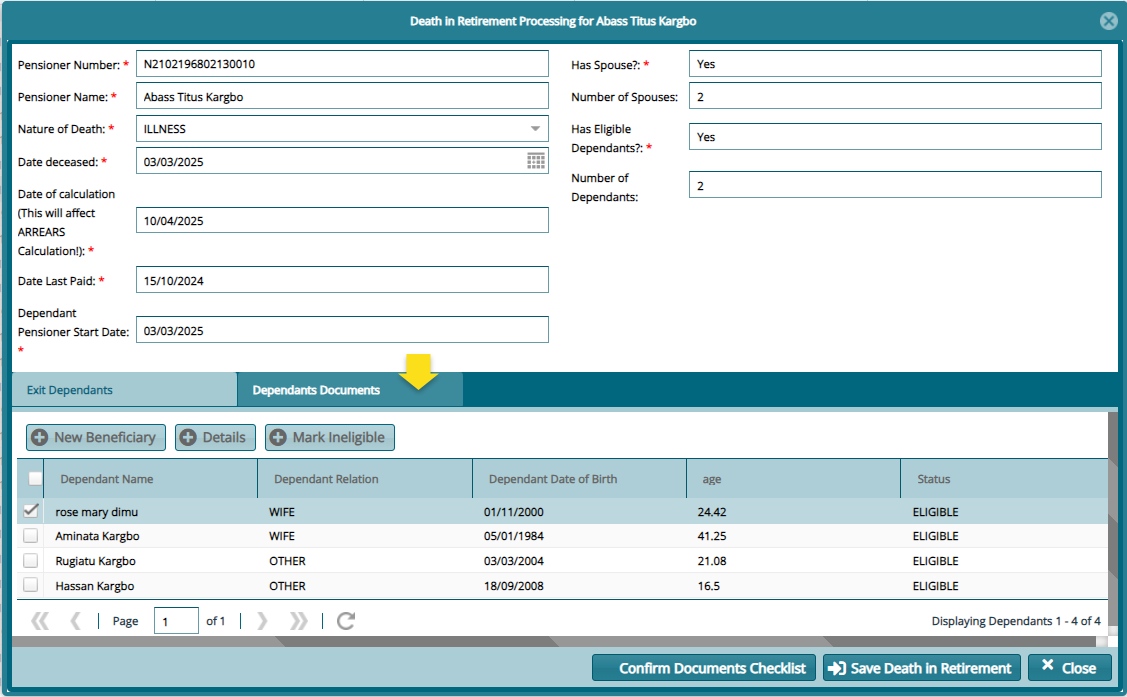Refresh the dependants grid

coord(346,621)
